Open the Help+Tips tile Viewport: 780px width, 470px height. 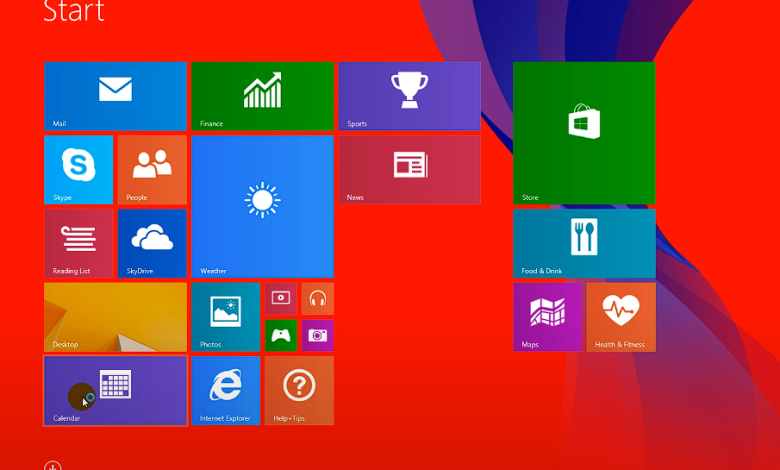(299, 390)
